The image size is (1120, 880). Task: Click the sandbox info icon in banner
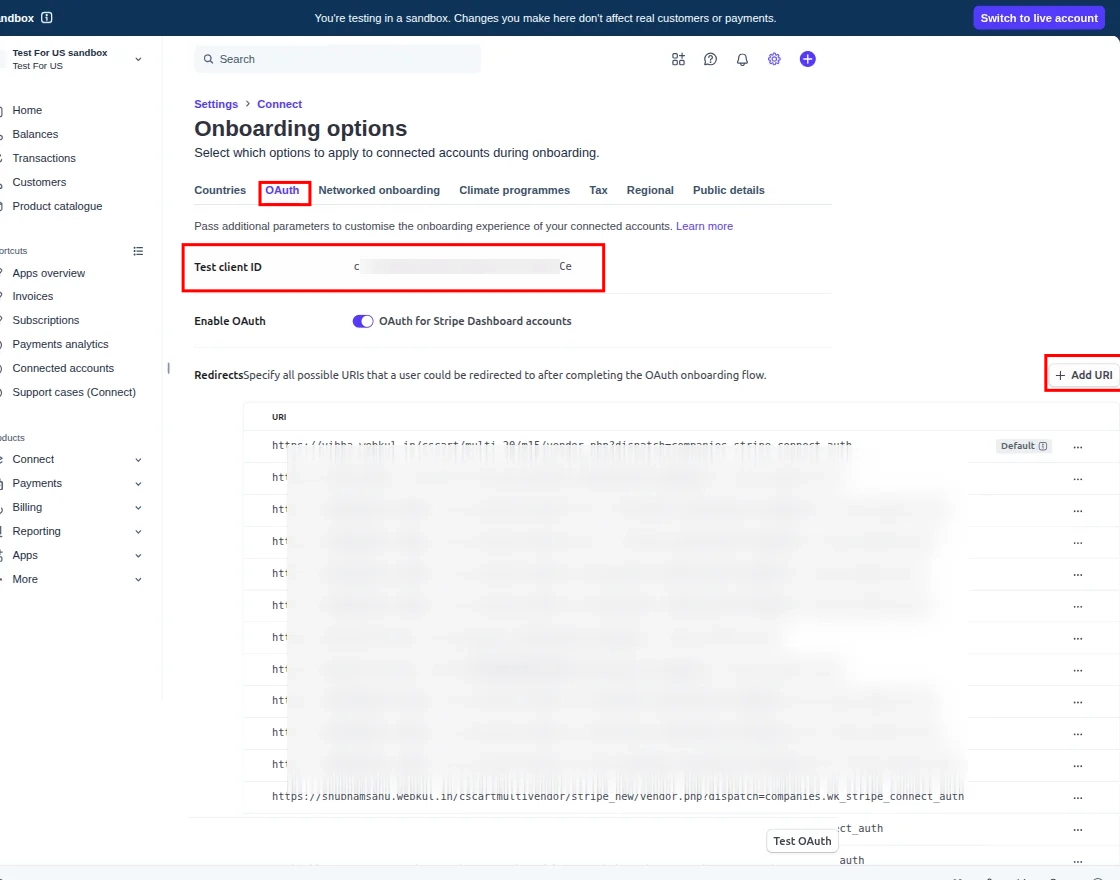click(x=46, y=18)
